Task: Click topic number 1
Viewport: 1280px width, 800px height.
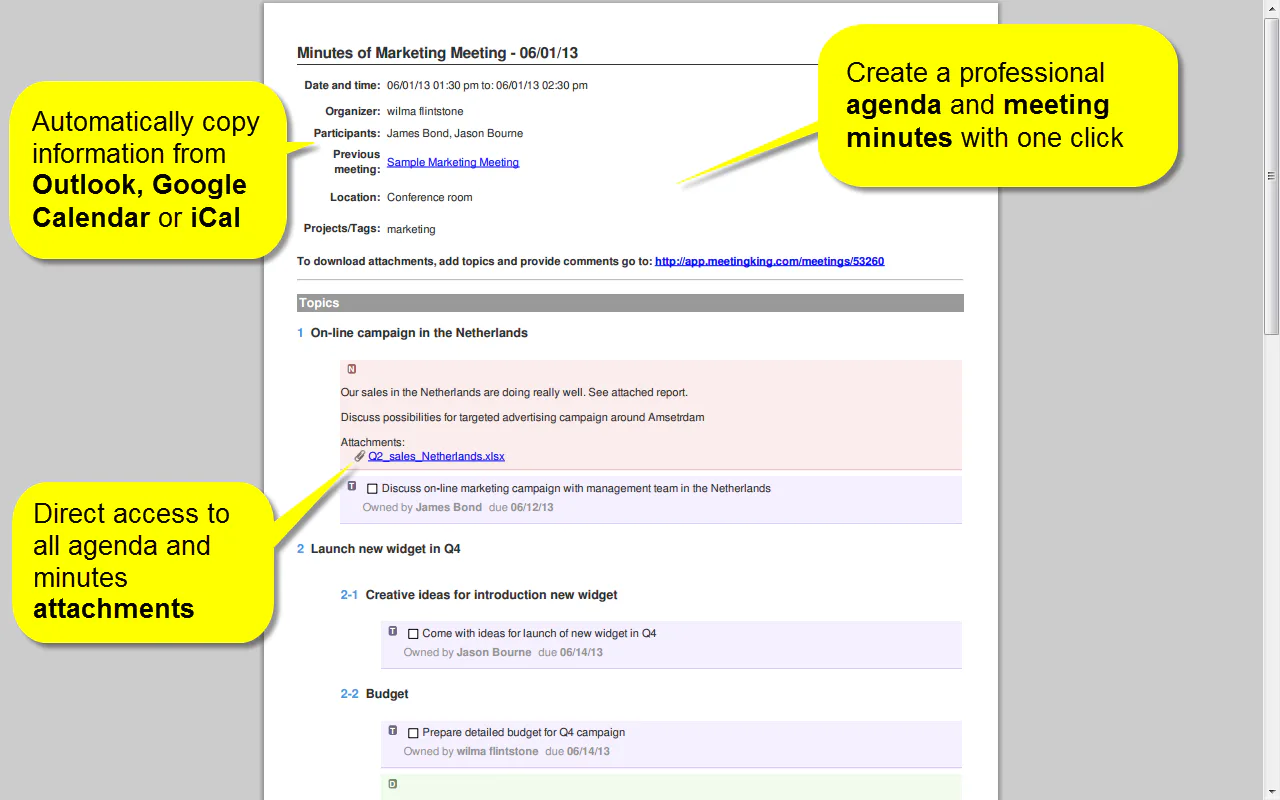Action: pyautogui.click(x=300, y=333)
